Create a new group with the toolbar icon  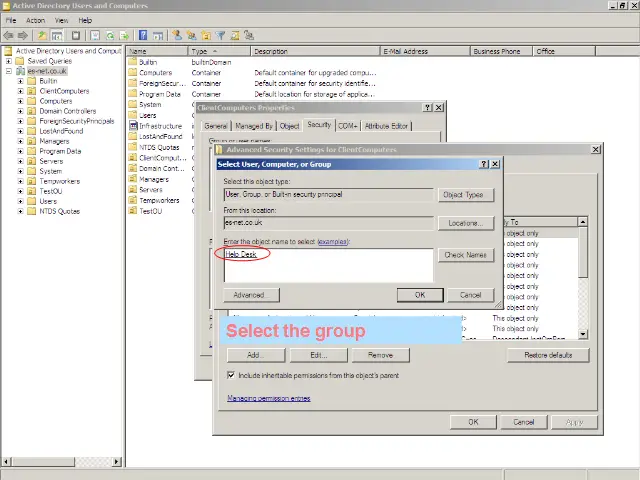tap(191, 36)
